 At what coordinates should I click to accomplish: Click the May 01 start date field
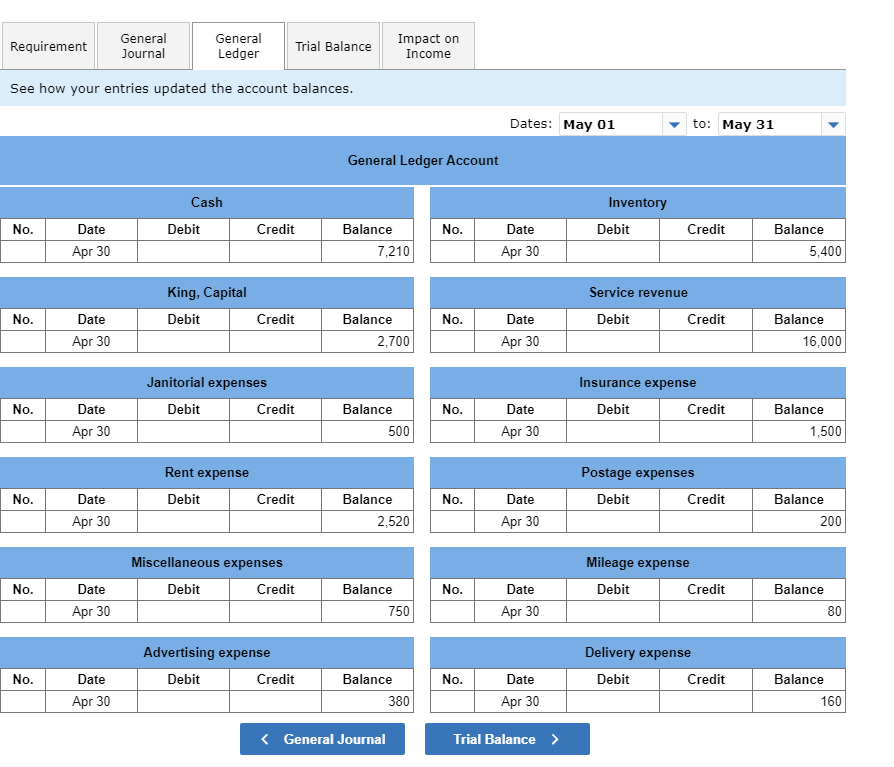pos(611,124)
